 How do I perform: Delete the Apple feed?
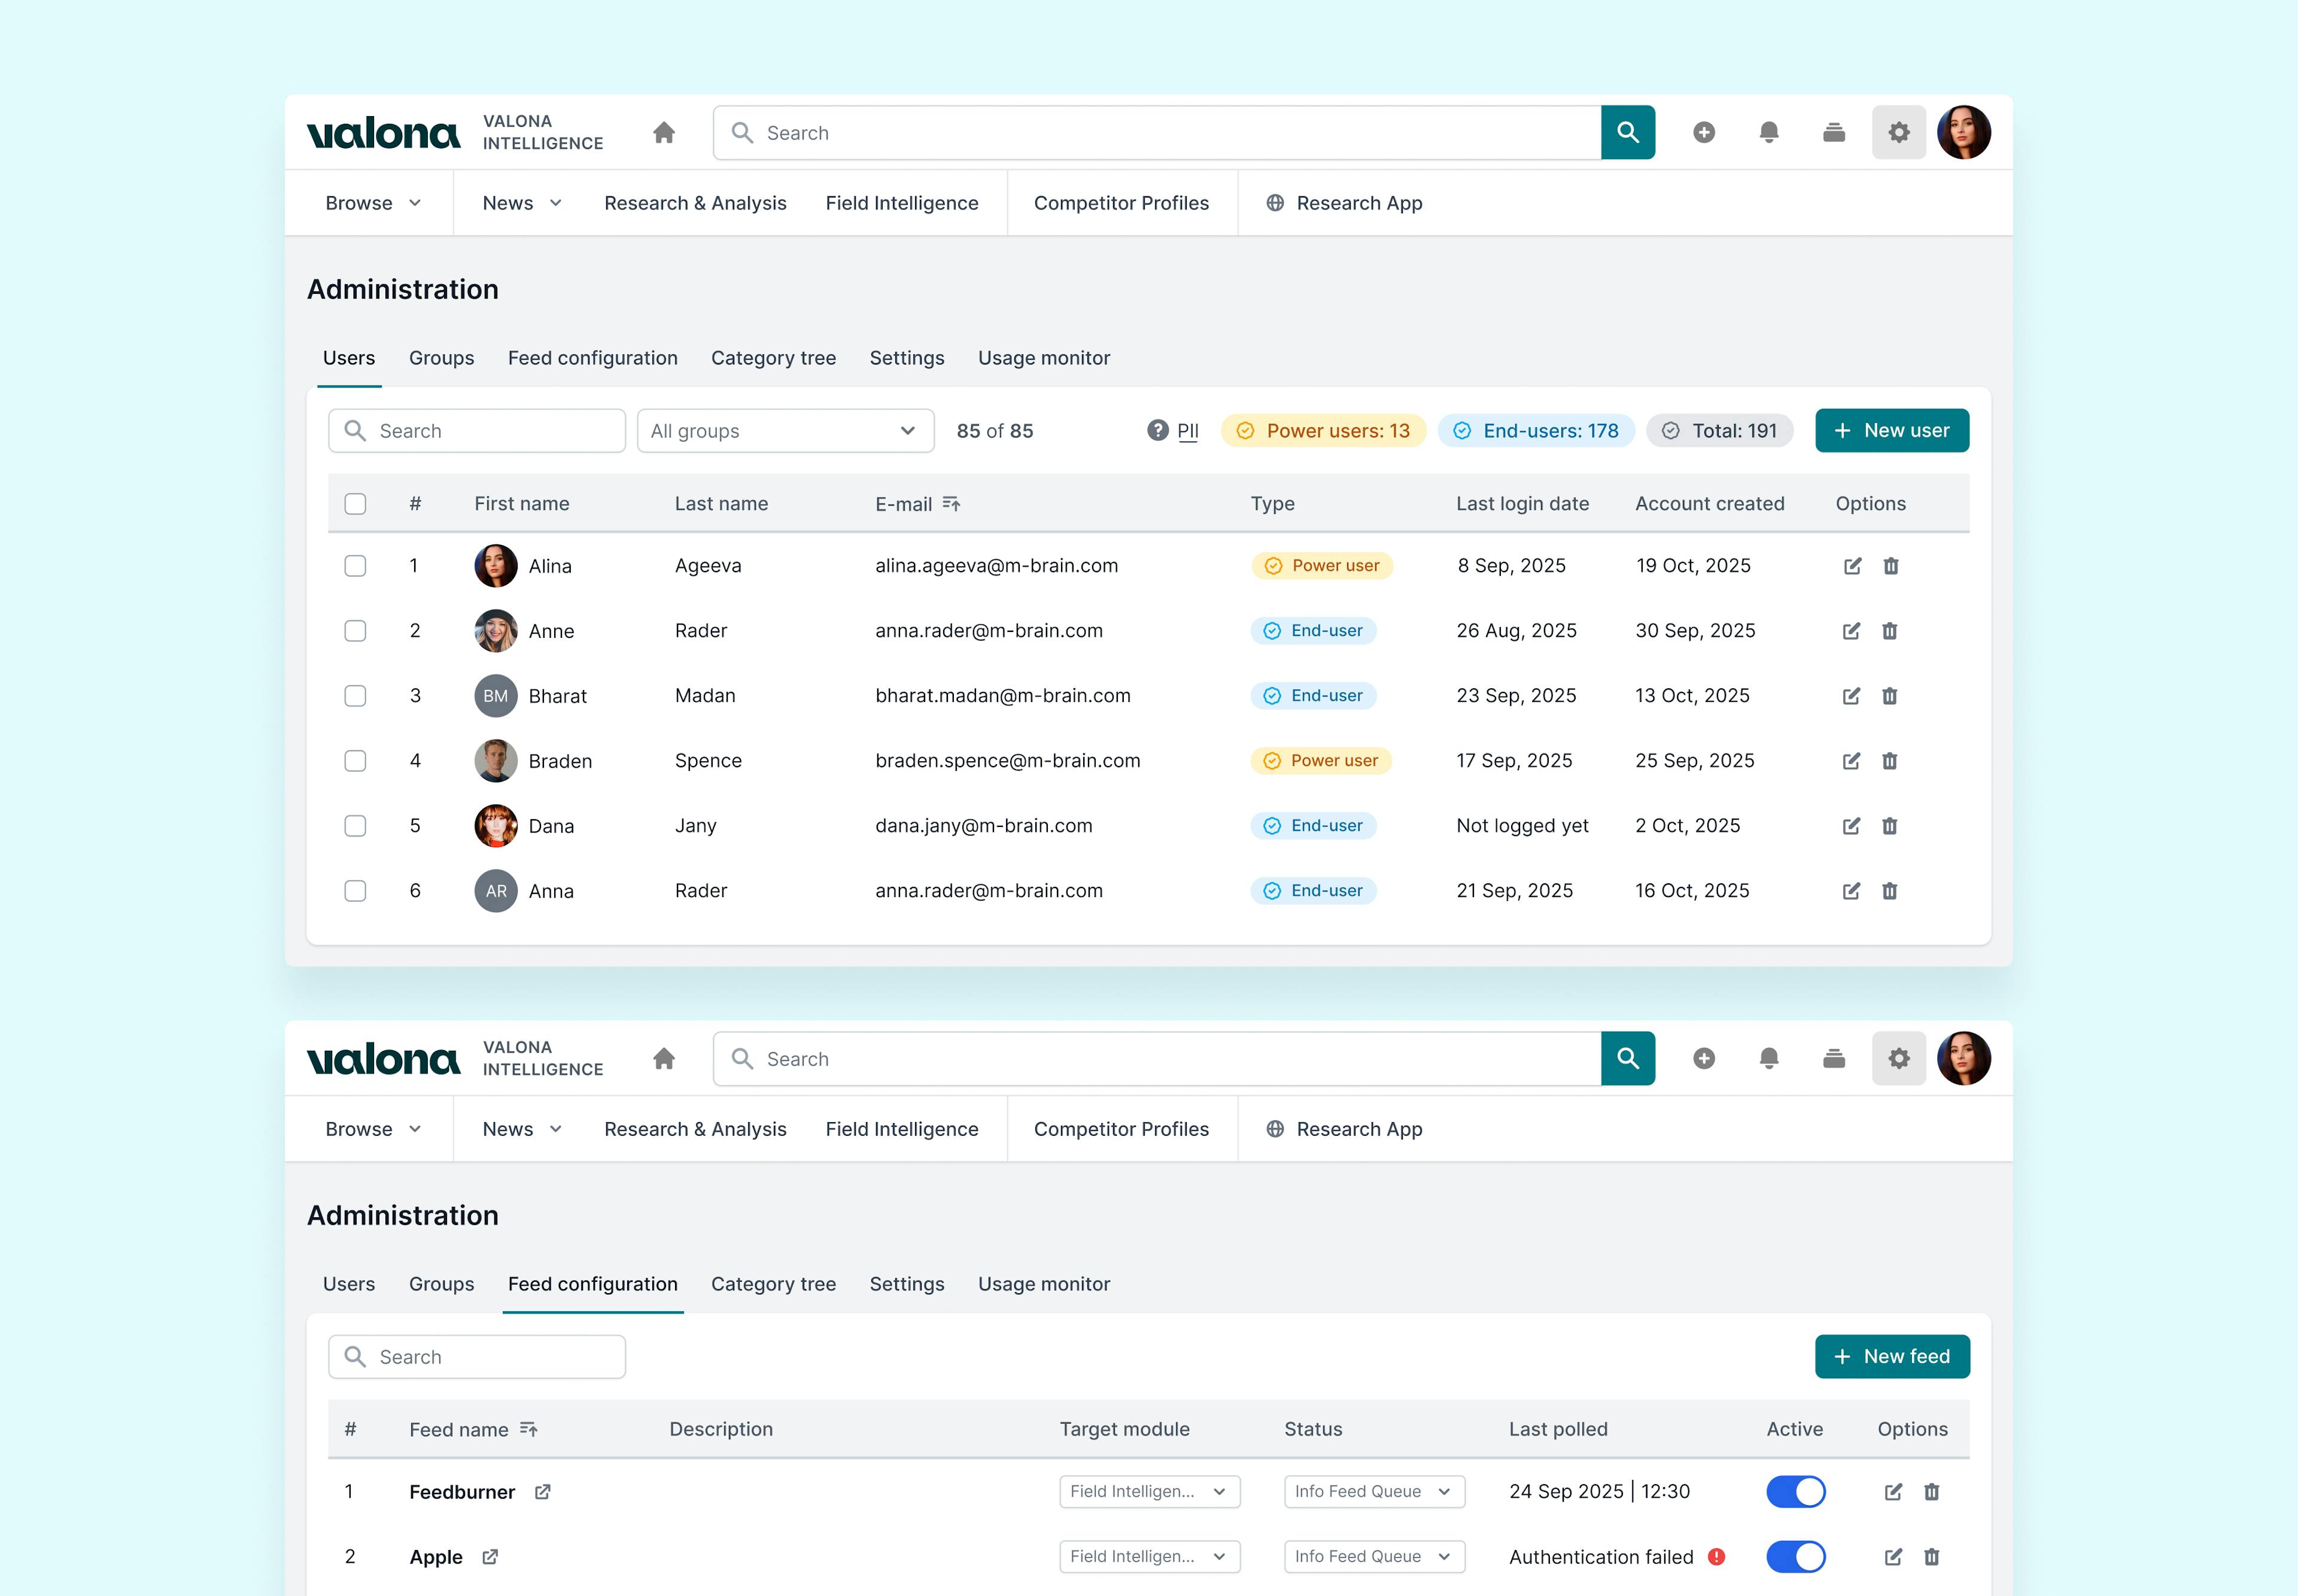[1931, 1557]
